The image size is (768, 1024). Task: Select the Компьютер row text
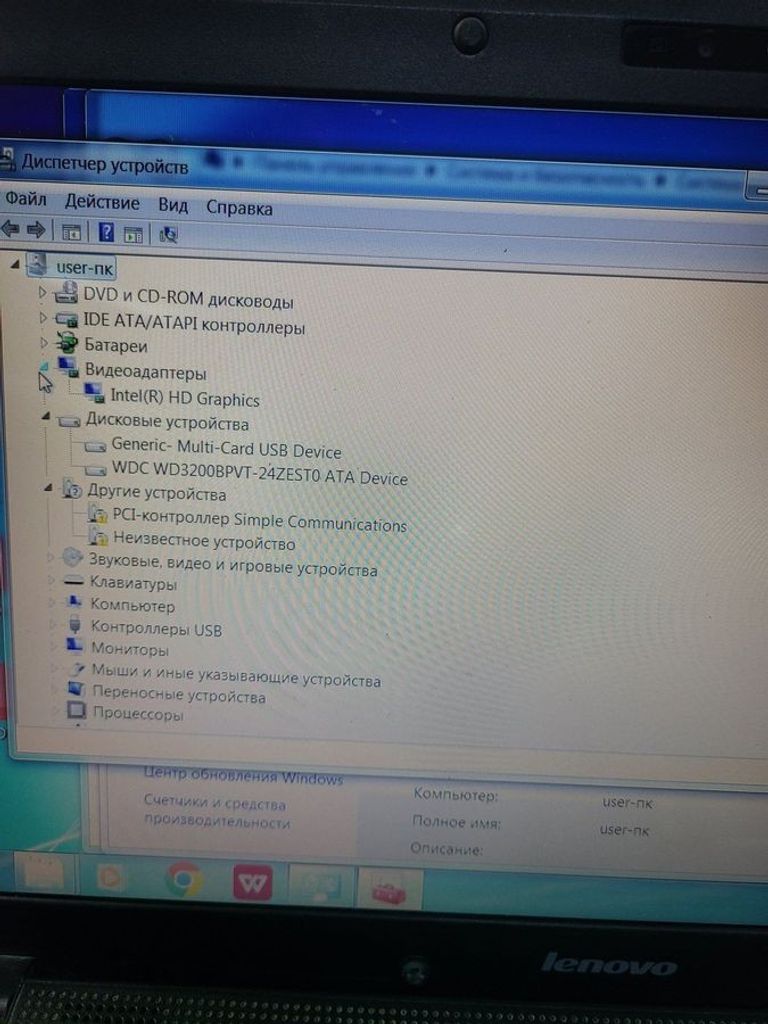click(x=133, y=605)
